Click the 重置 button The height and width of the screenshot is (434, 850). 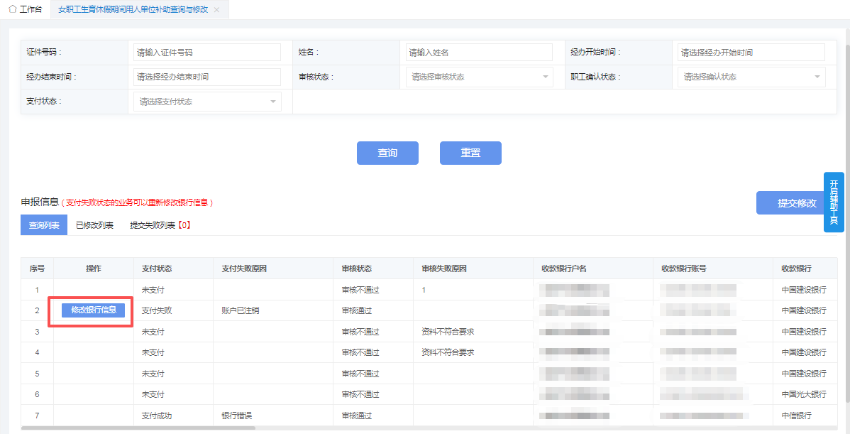tap(471, 153)
